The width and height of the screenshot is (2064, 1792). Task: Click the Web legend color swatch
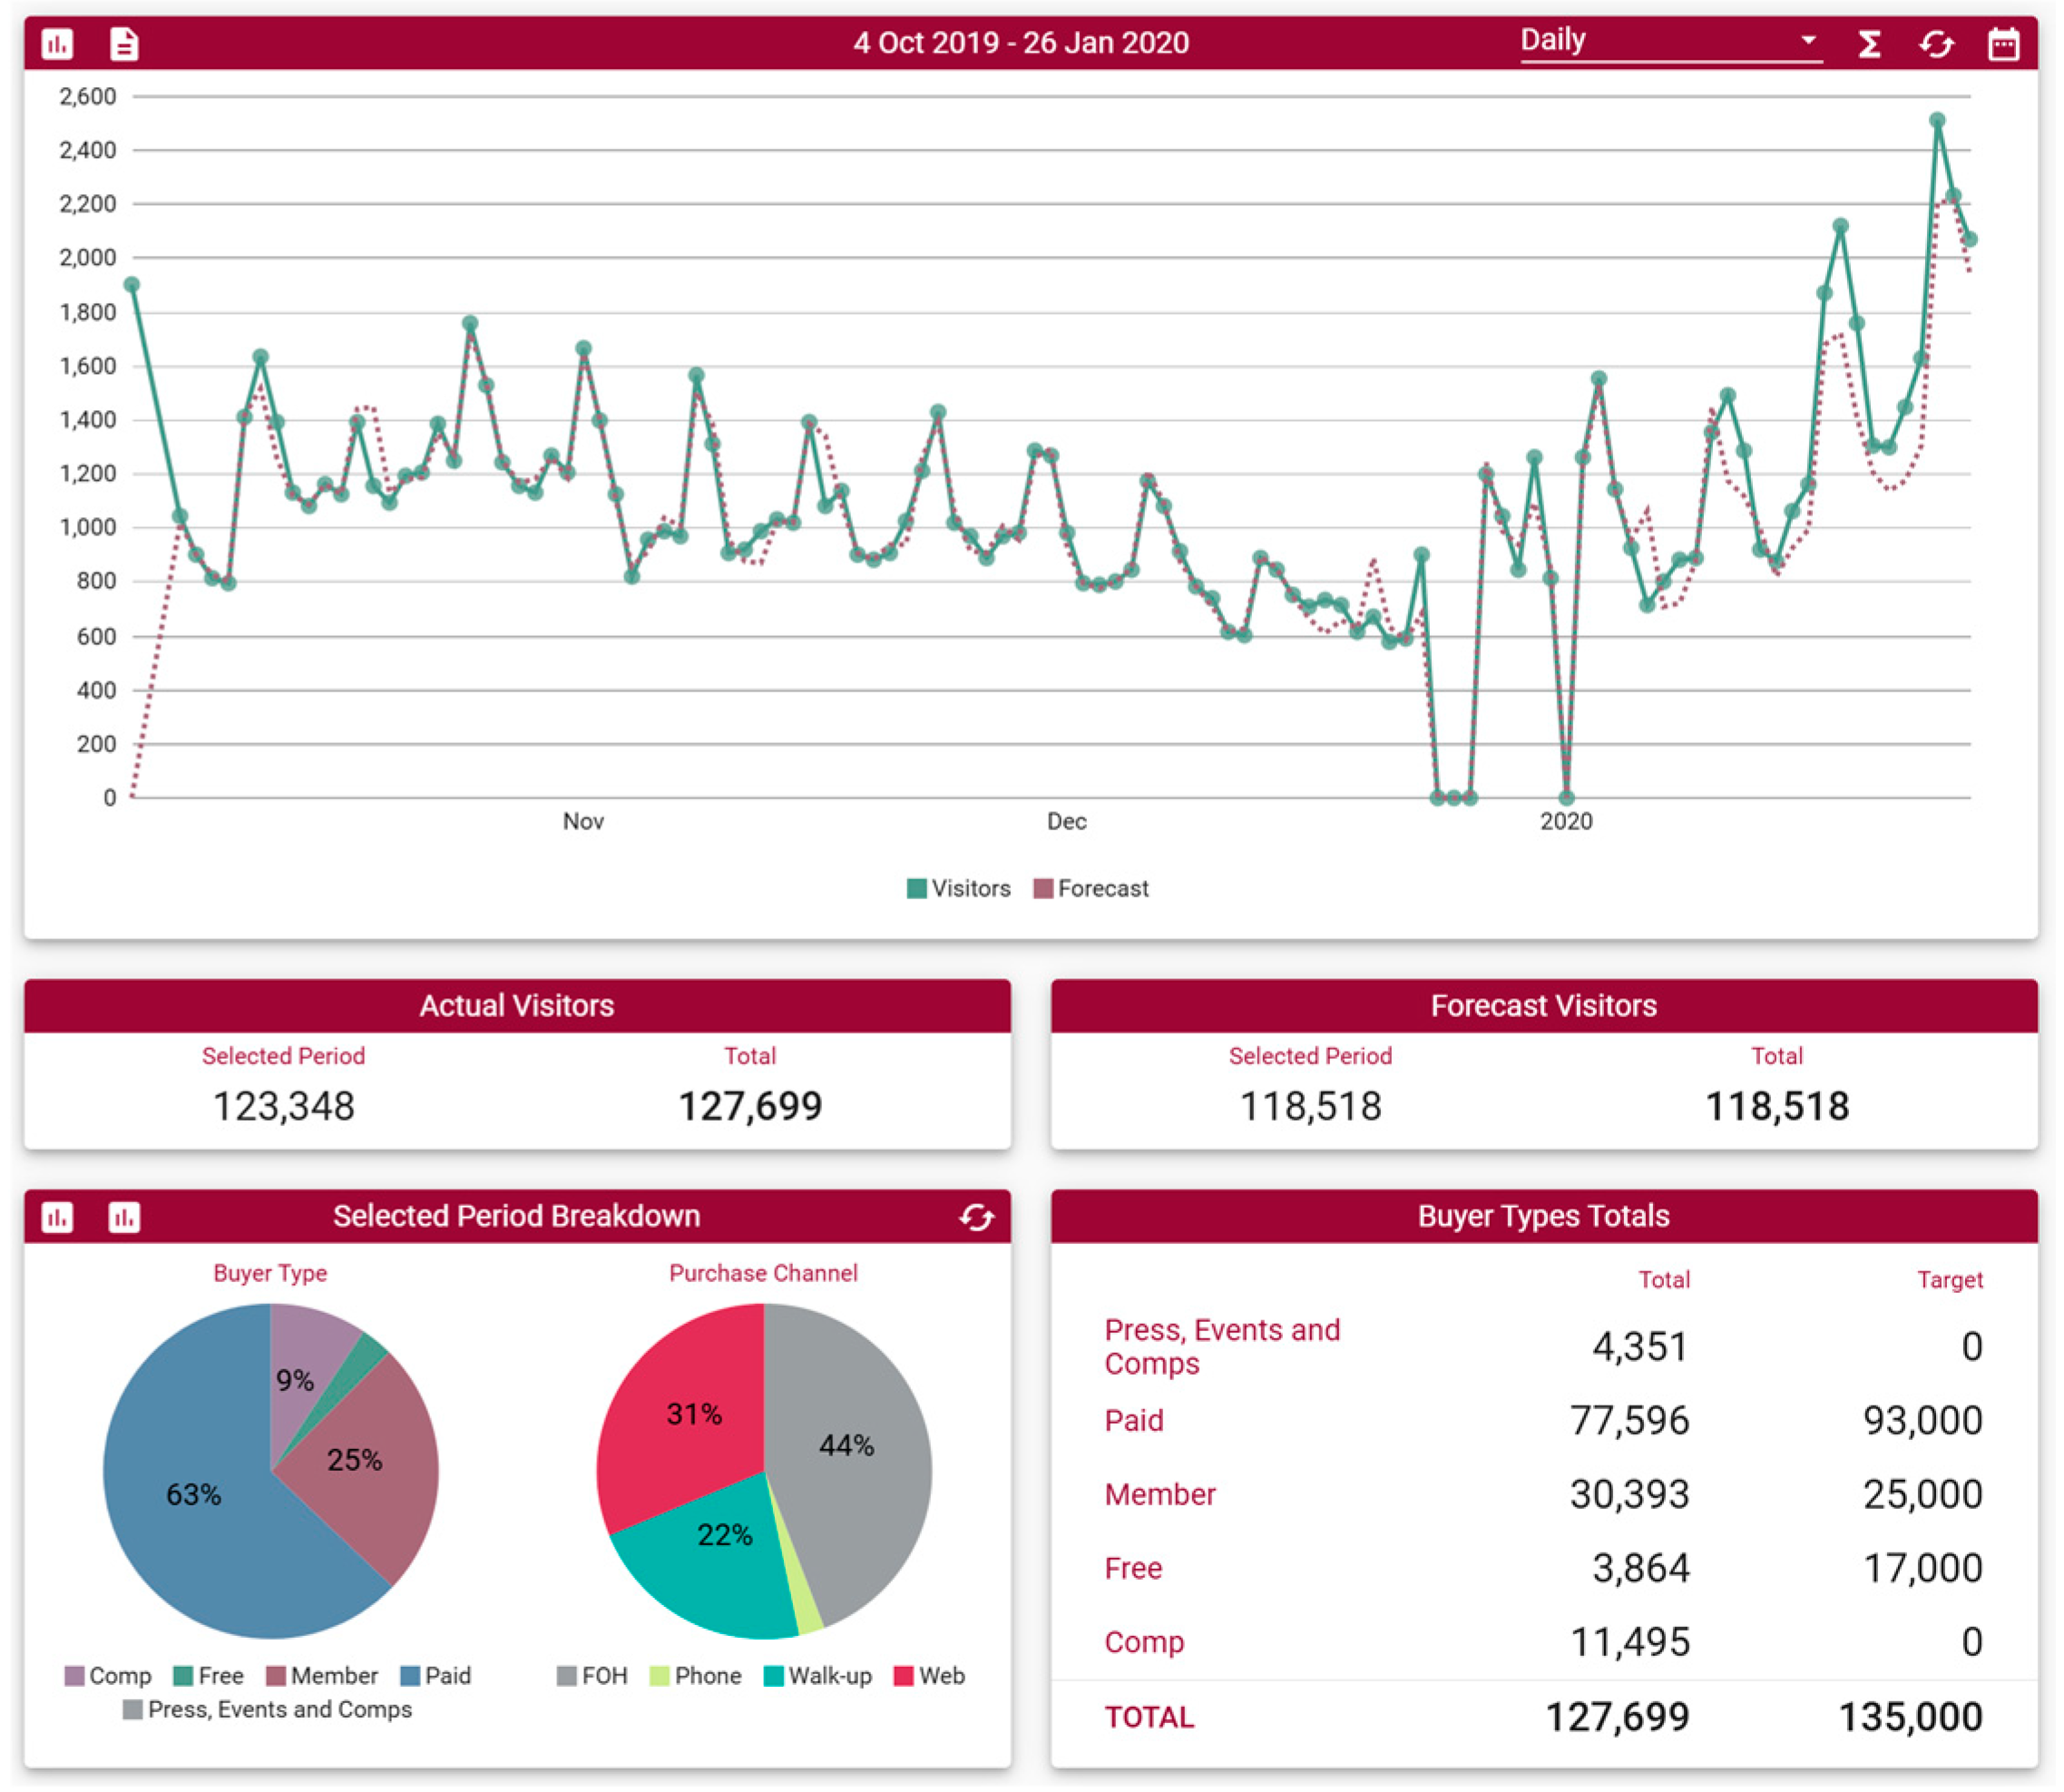click(903, 1675)
